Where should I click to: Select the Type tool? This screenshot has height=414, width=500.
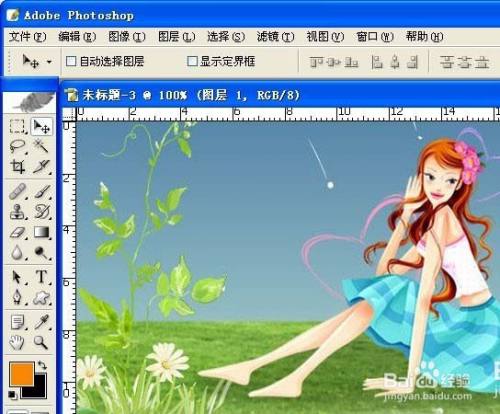[x=42, y=277]
